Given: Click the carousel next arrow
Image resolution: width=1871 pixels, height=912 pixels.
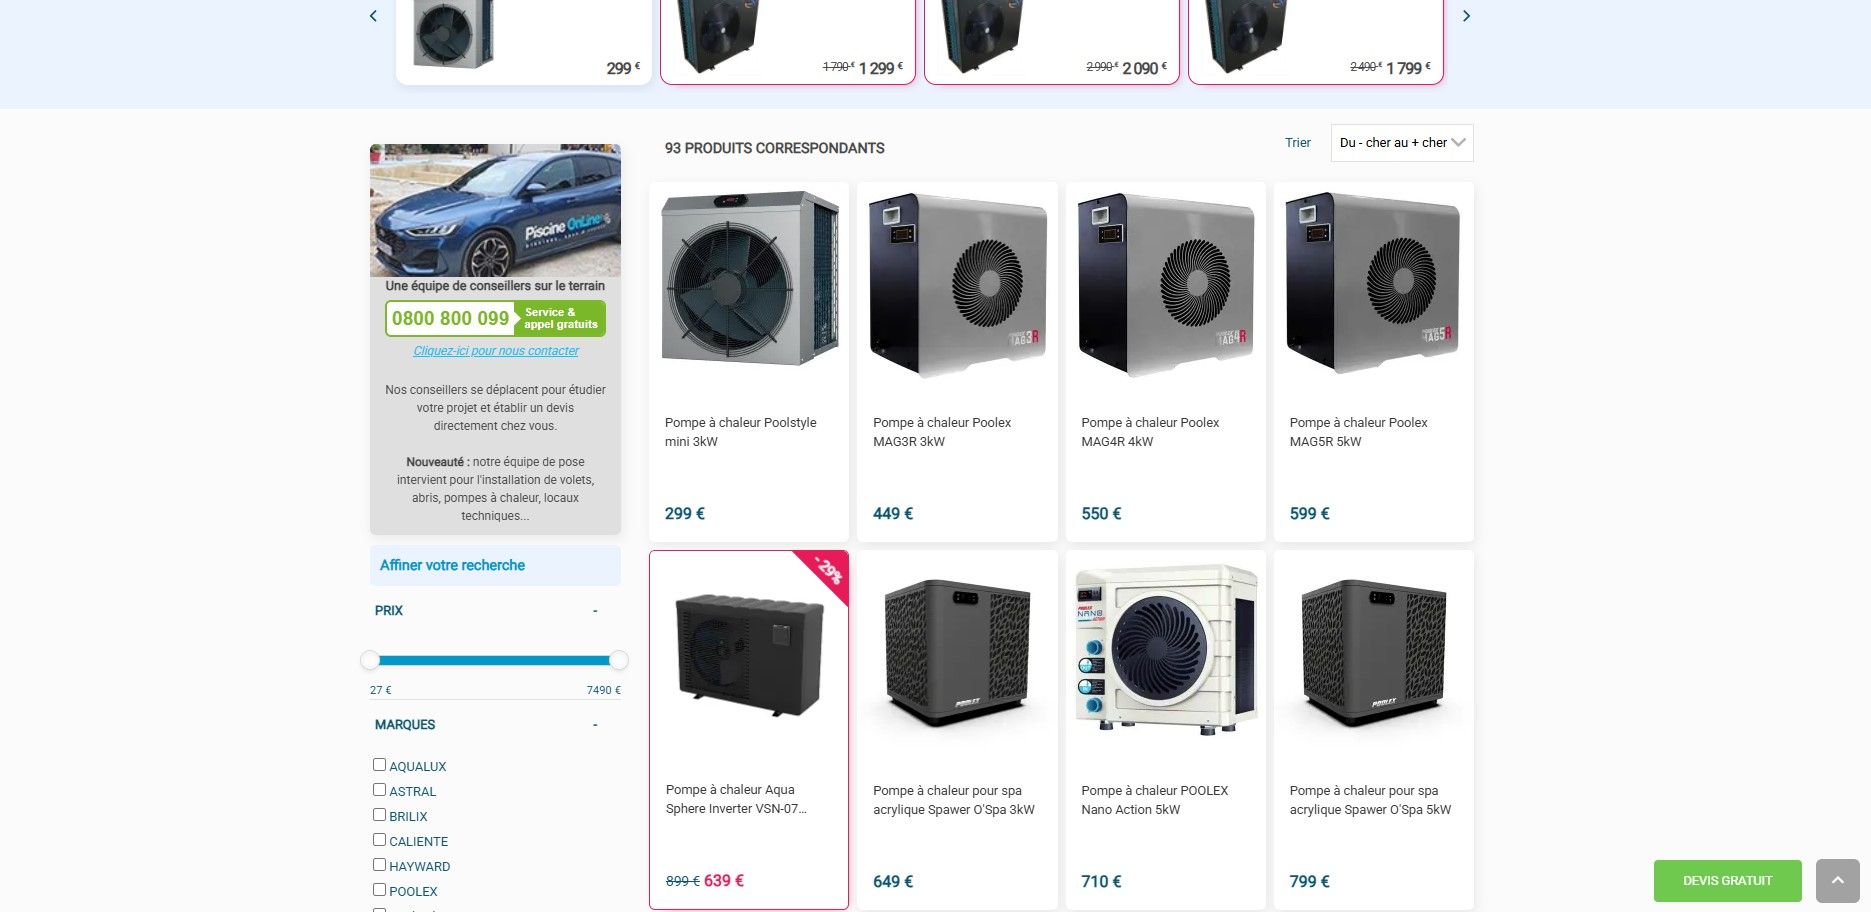Looking at the screenshot, I should point(1466,16).
